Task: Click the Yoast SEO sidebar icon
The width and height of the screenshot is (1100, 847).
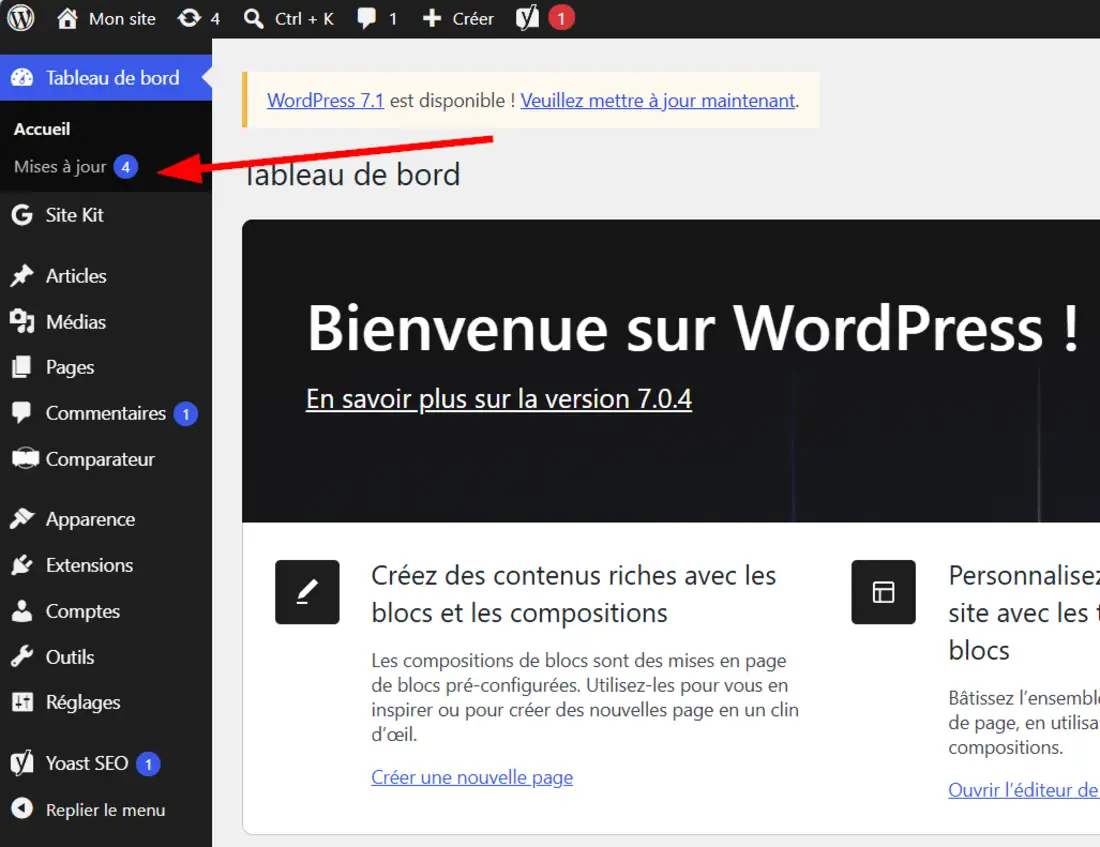Action: pyautogui.click(x=22, y=763)
